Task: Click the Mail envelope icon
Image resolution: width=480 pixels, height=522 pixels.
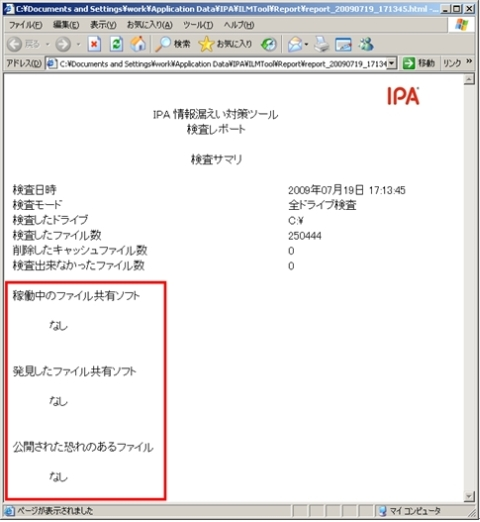Action: point(295,44)
